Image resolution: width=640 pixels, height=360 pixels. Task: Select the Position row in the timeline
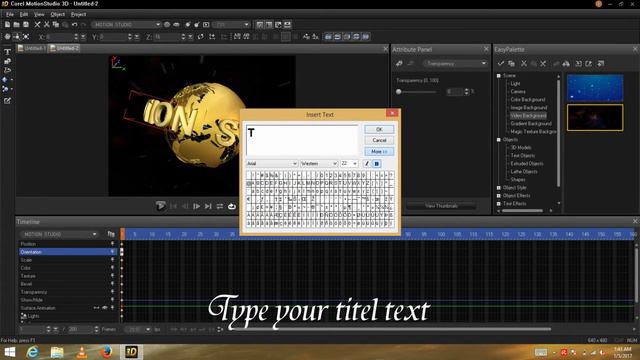click(x=68, y=244)
